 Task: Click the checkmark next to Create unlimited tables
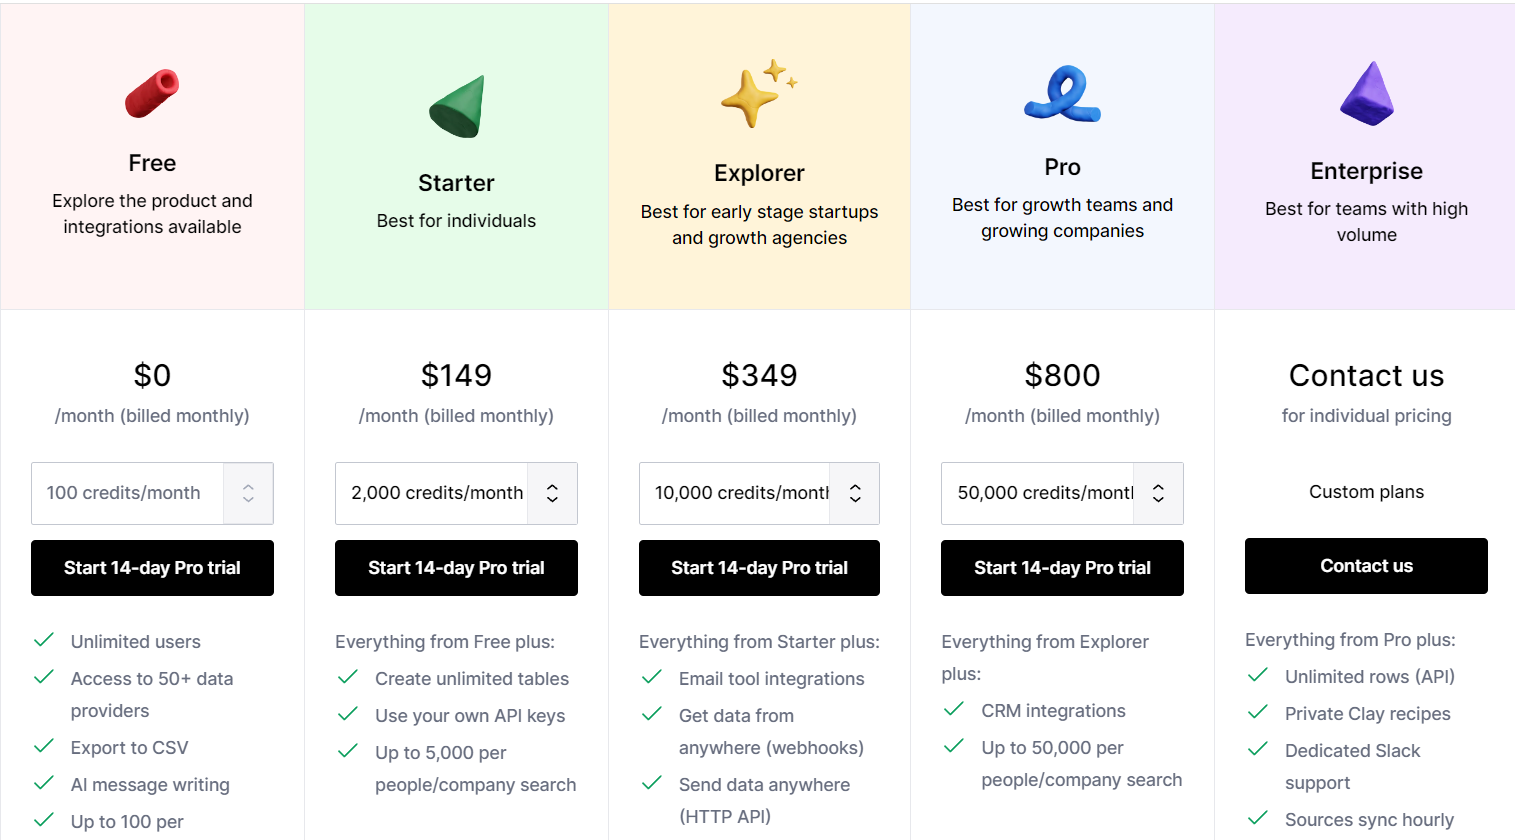pos(348,677)
